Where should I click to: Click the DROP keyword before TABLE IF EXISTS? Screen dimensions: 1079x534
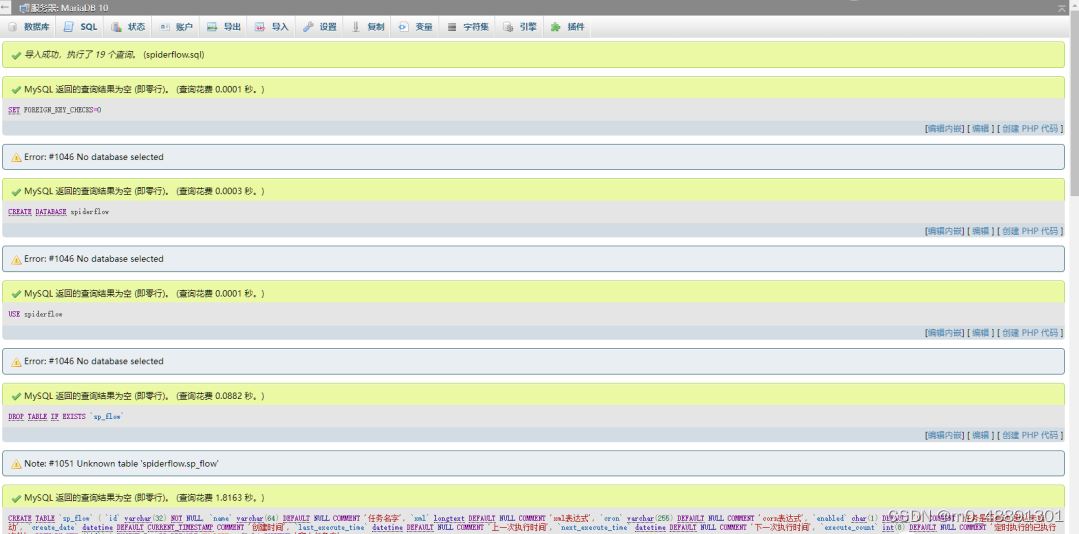click(16, 417)
